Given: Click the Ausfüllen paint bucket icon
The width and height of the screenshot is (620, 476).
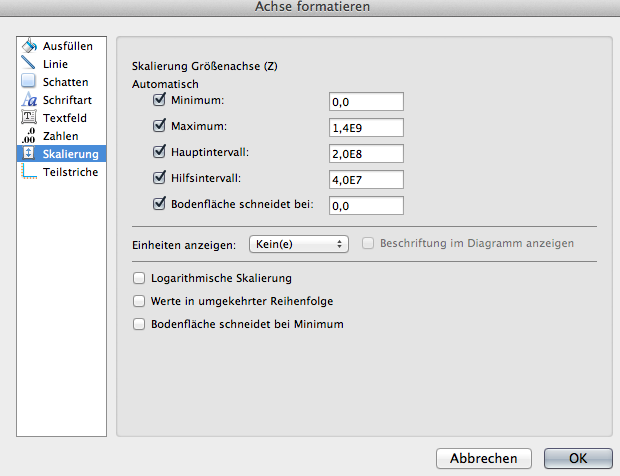Looking at the screenshot, I should point(29,46).
